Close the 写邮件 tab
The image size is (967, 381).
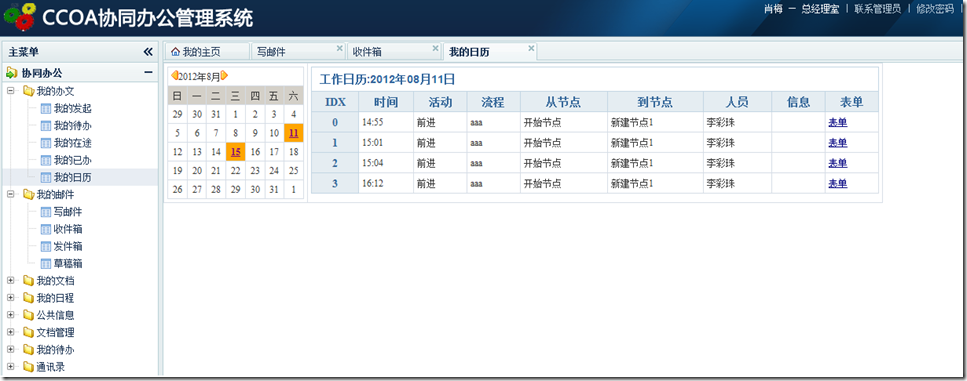pyautogui.click(x=339, y=48)
